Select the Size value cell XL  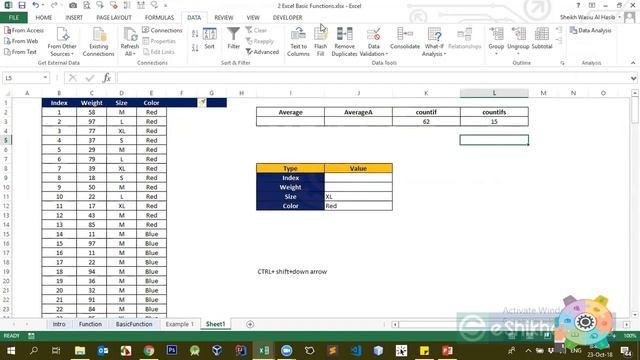pos(358,197)
